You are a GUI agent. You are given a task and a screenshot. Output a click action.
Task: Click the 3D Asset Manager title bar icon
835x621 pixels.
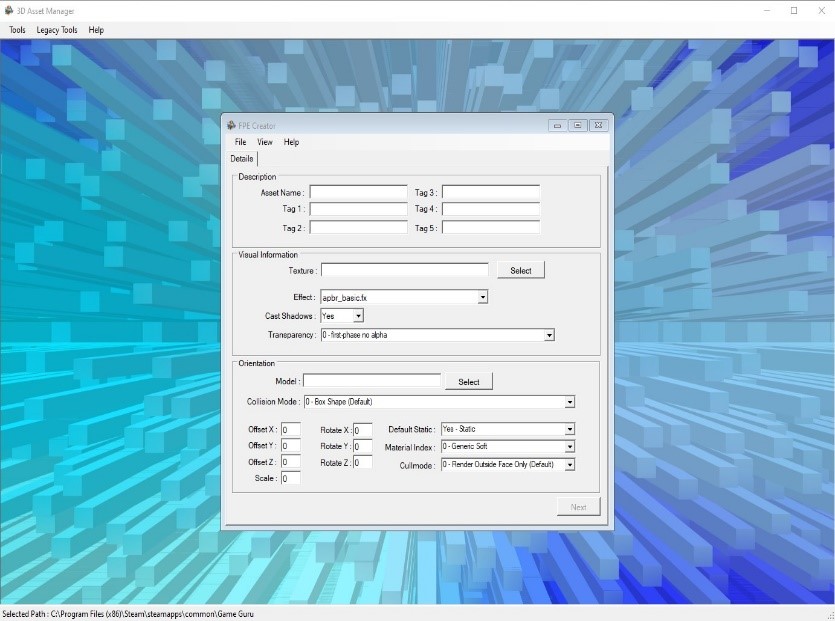point(9,11)
